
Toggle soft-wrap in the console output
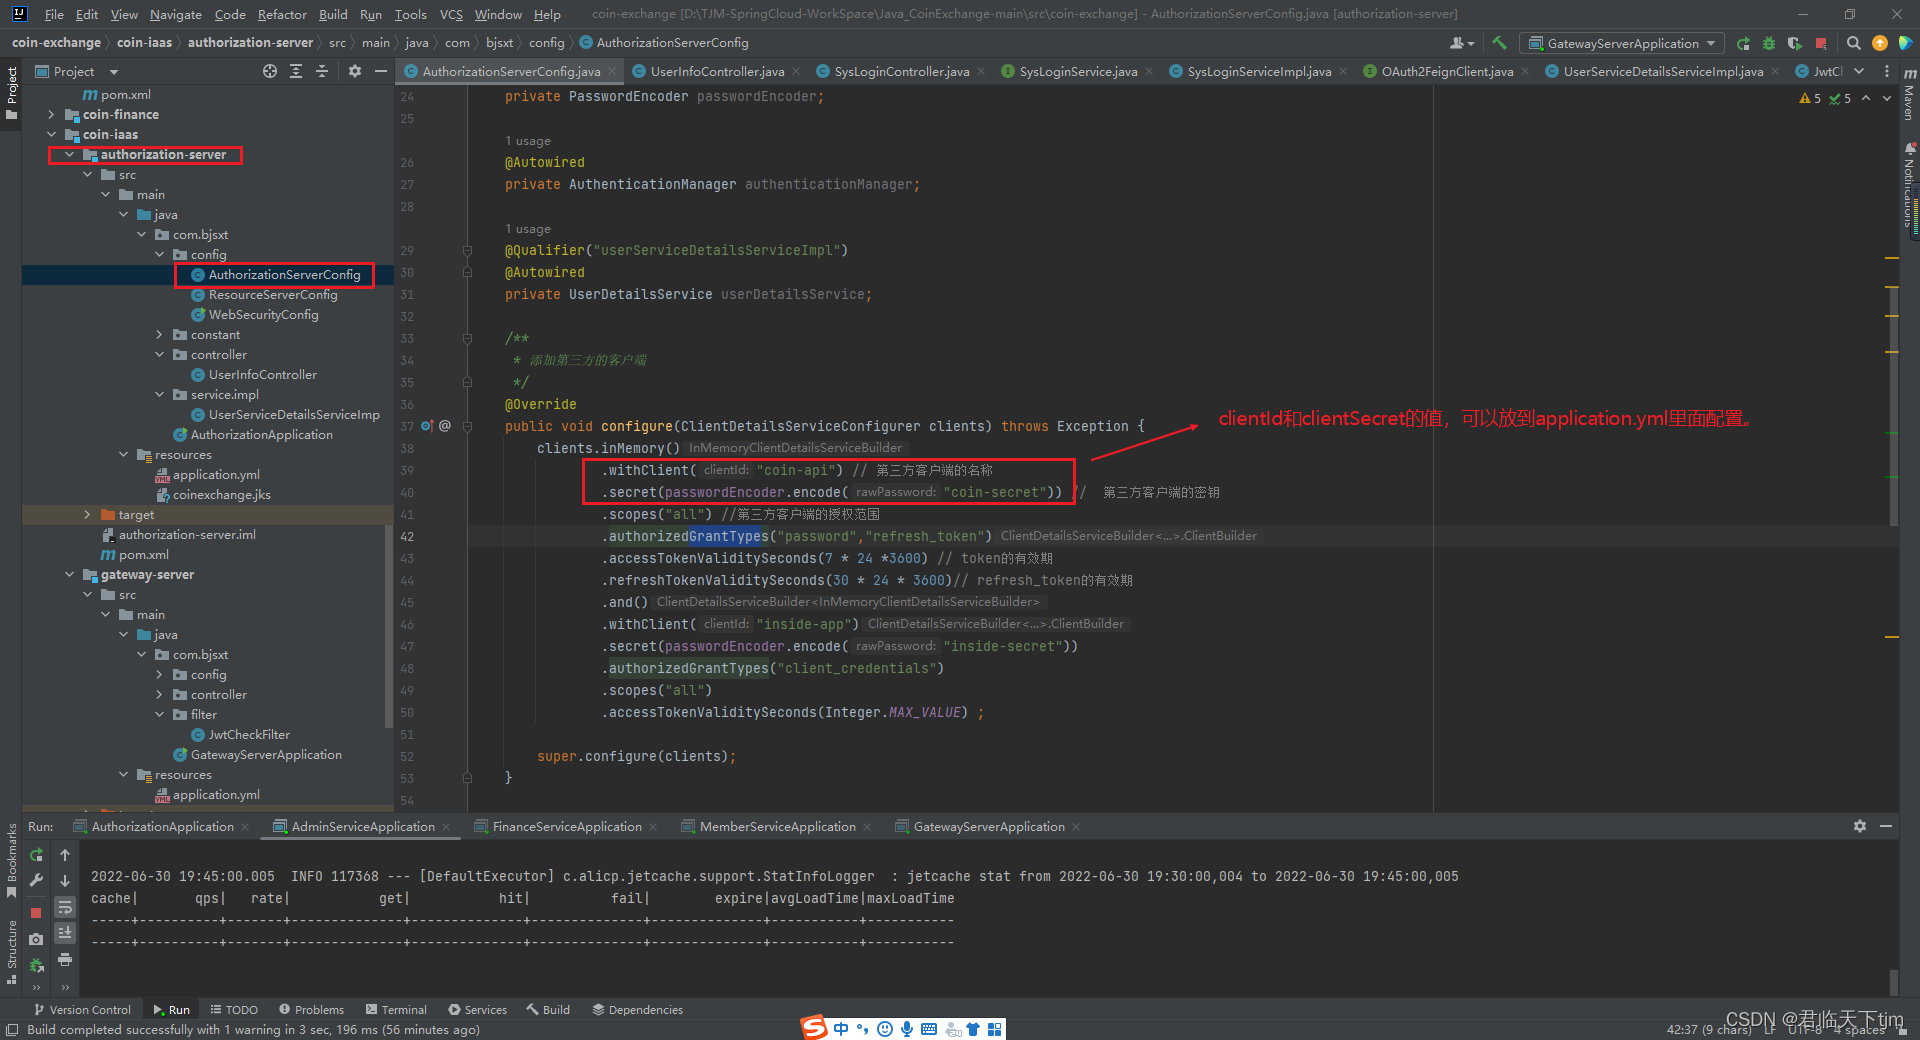pyautogui.click(x=65, y=907)
